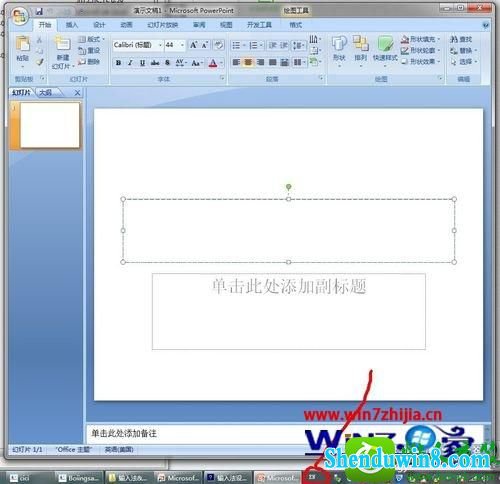Click Replace (替换) button
This screenshot has height=484, width=500.
pyautogui.click(x=464, y=51)
